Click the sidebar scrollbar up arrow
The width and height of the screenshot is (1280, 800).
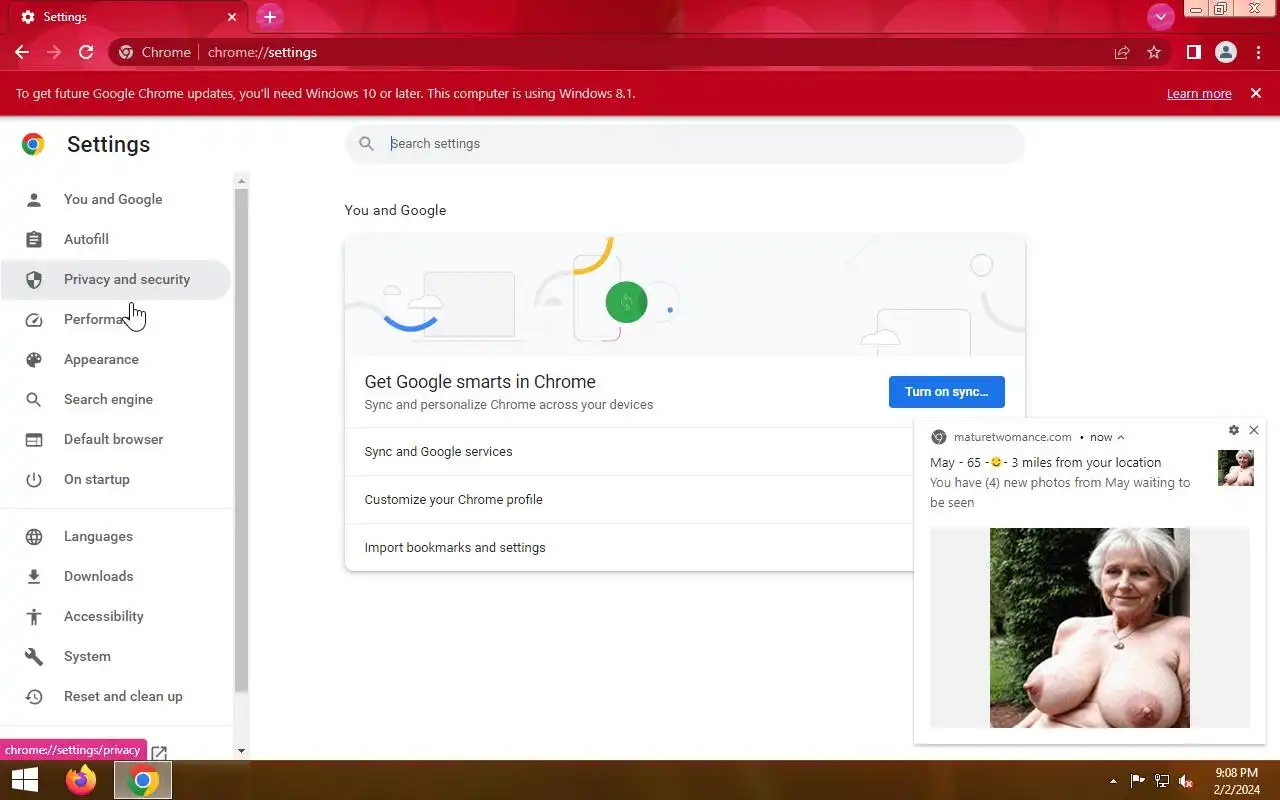coord(241,181)
